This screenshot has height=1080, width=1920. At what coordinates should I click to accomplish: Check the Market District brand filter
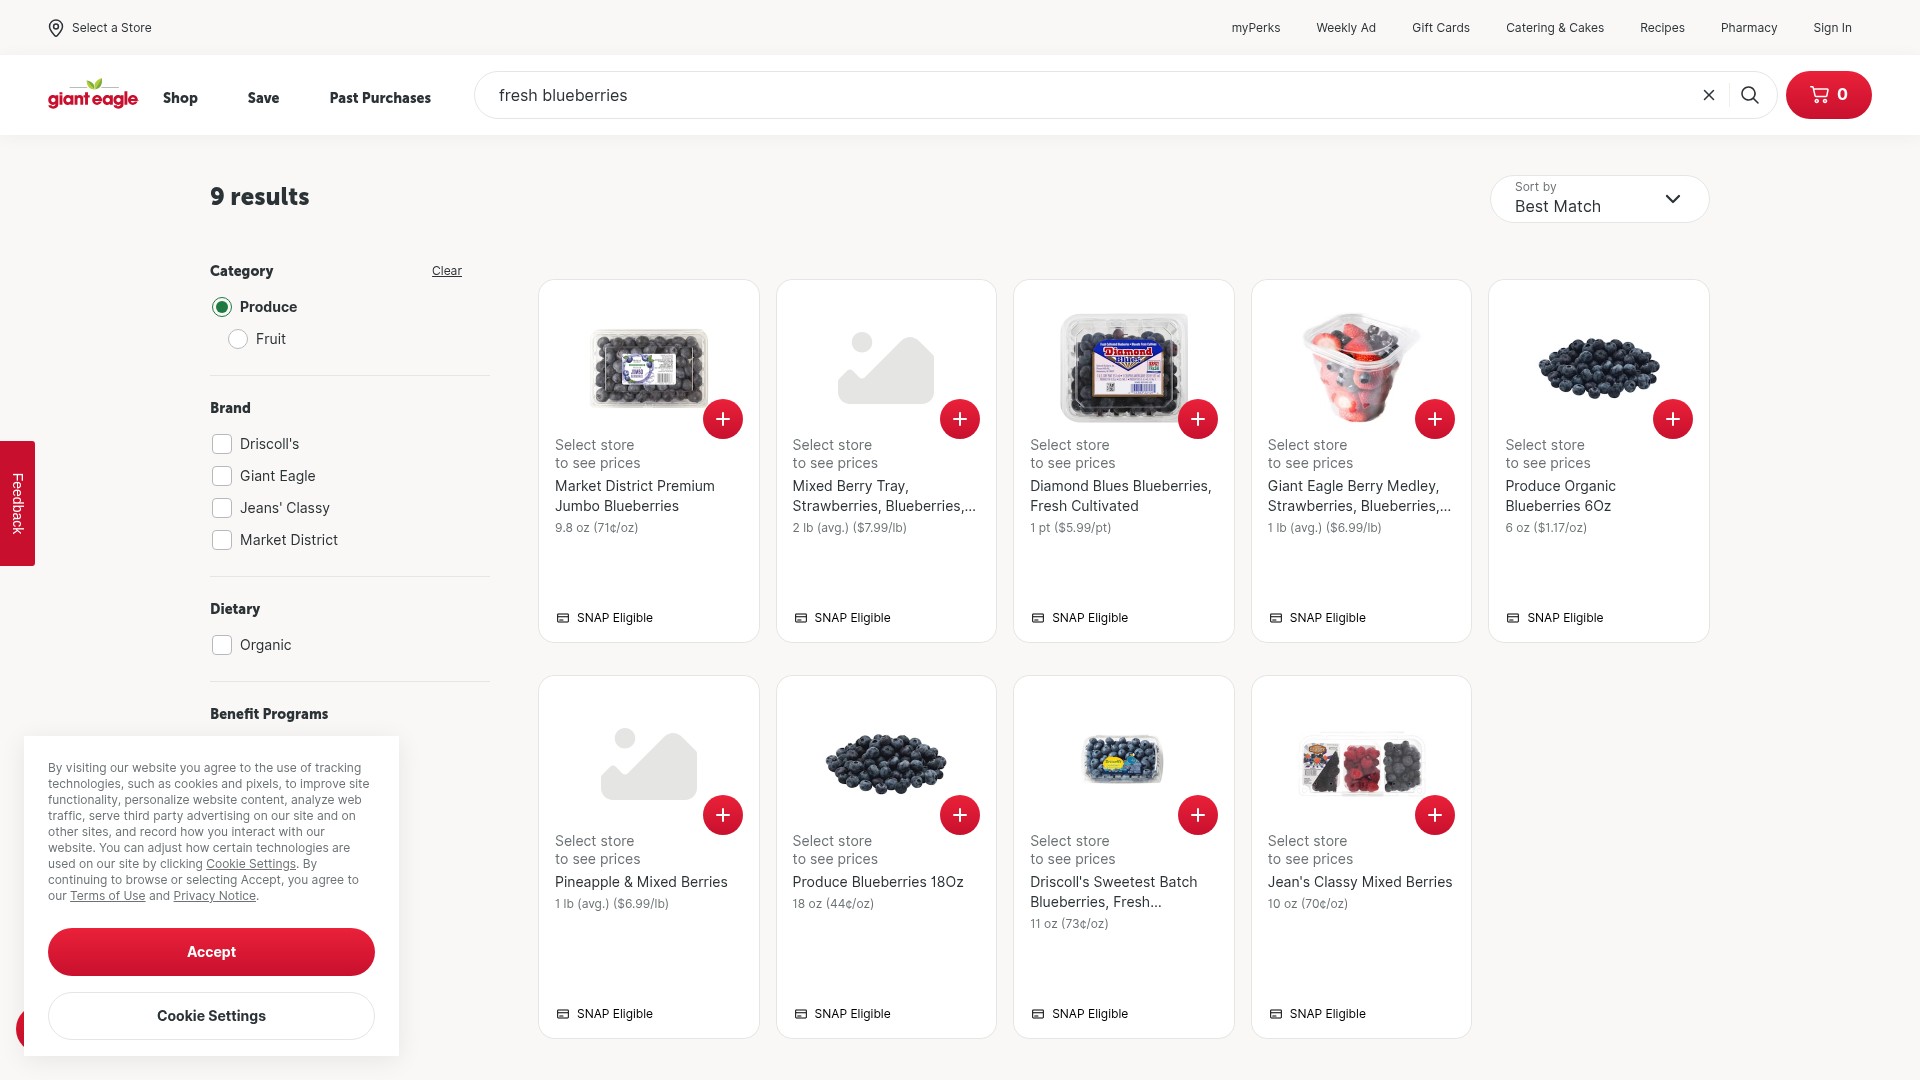pyautogui.click(x=222, y=540)
